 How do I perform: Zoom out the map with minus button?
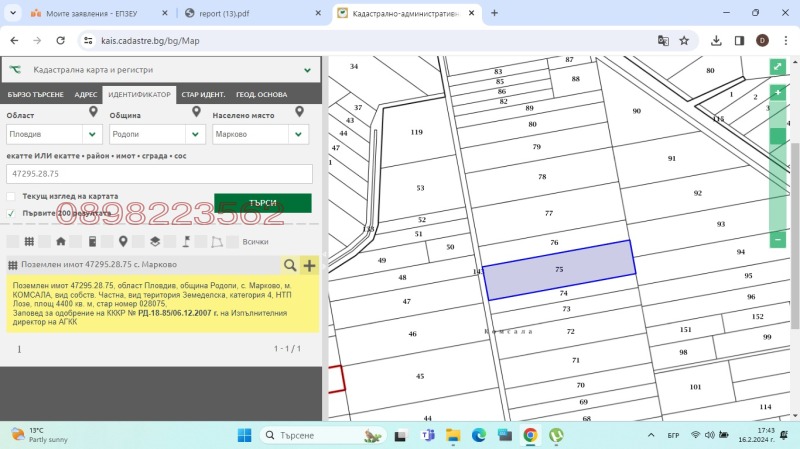click(x=778, y=239)
